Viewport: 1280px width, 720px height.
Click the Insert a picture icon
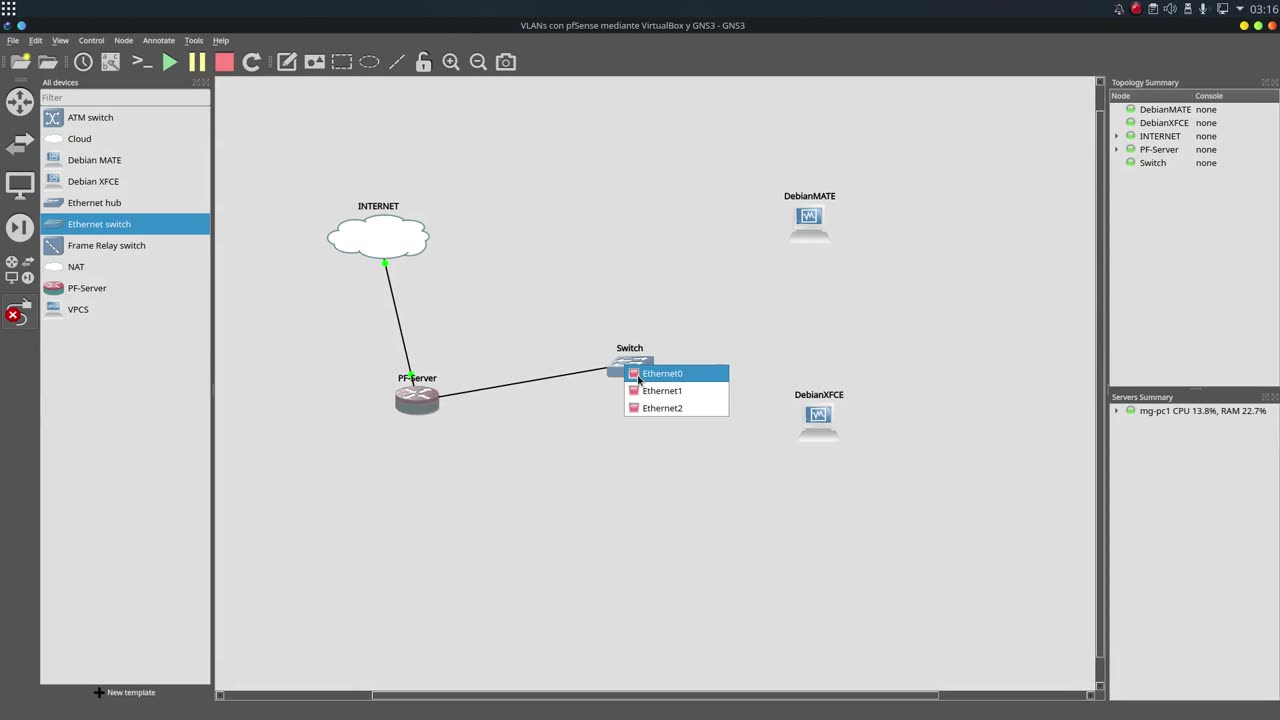tap(314, 62)
